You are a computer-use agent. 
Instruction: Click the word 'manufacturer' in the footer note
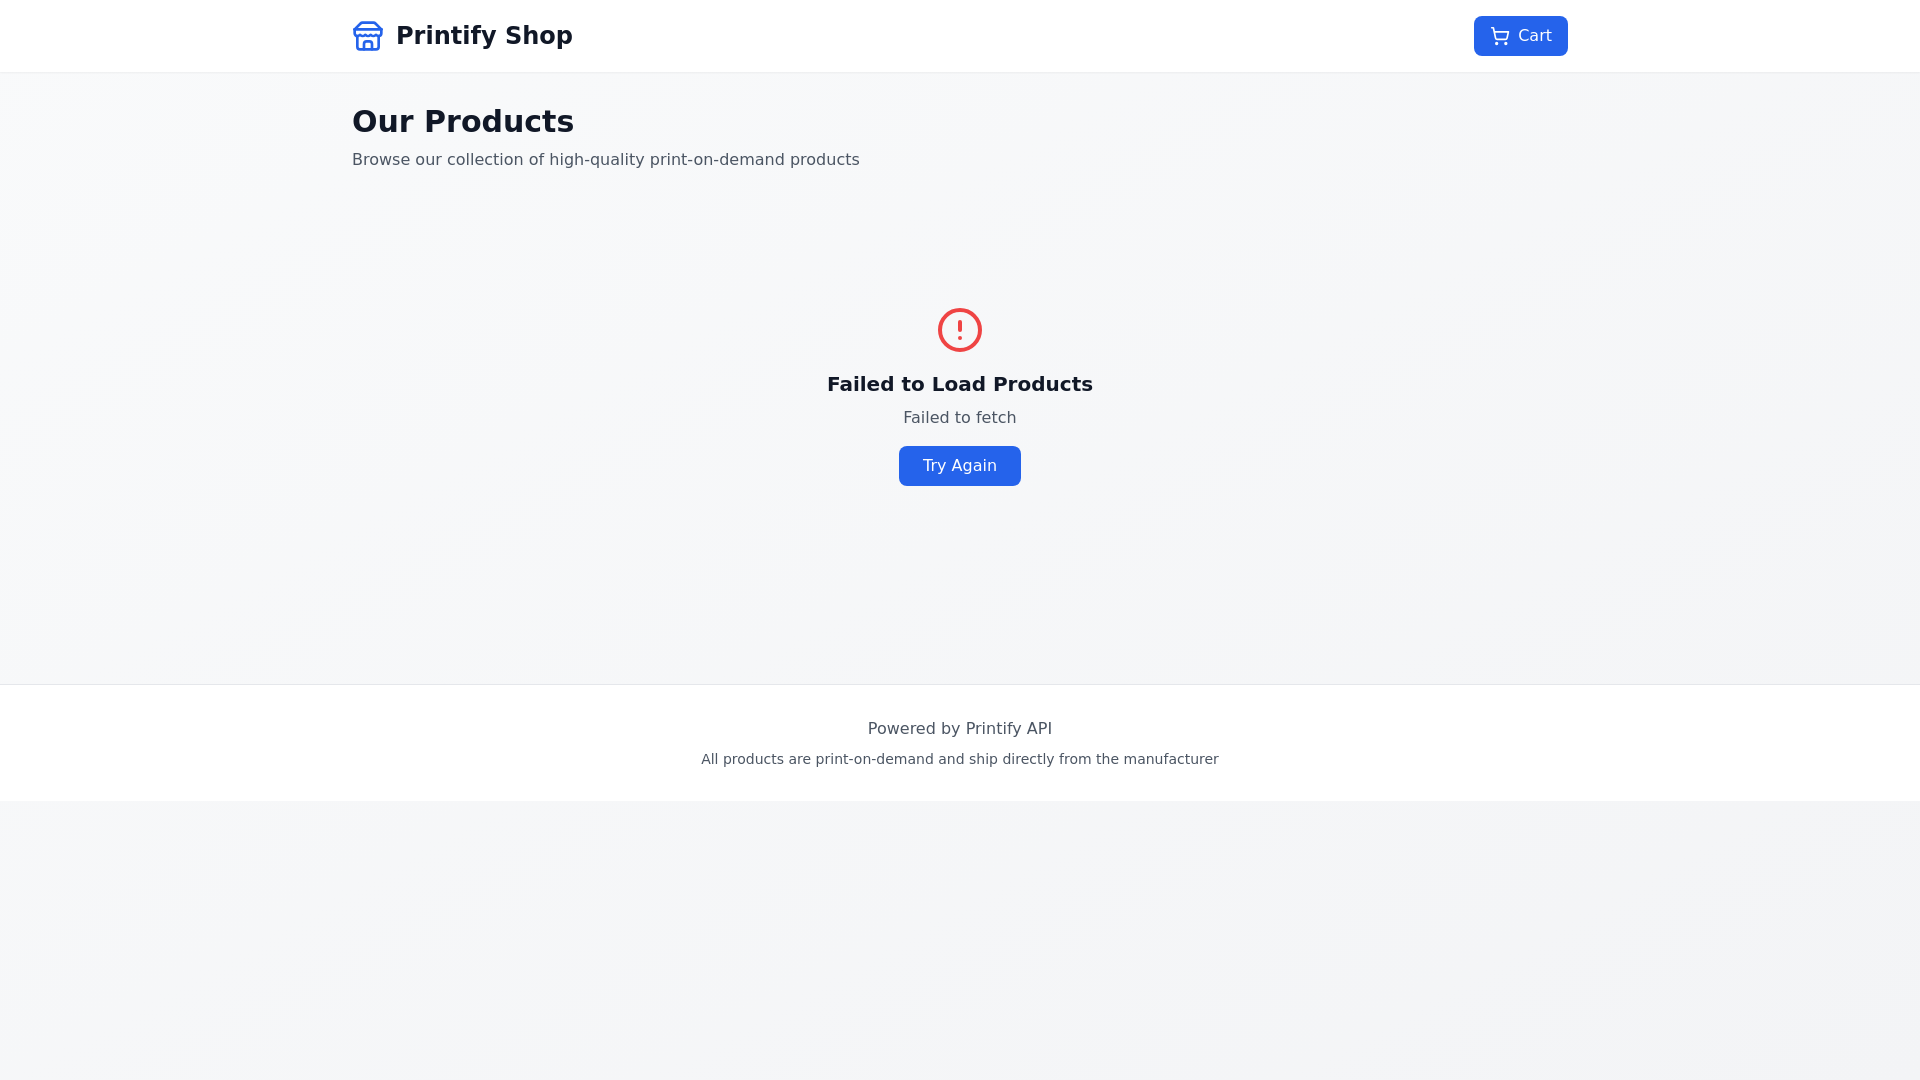[x=1170, y=759]
